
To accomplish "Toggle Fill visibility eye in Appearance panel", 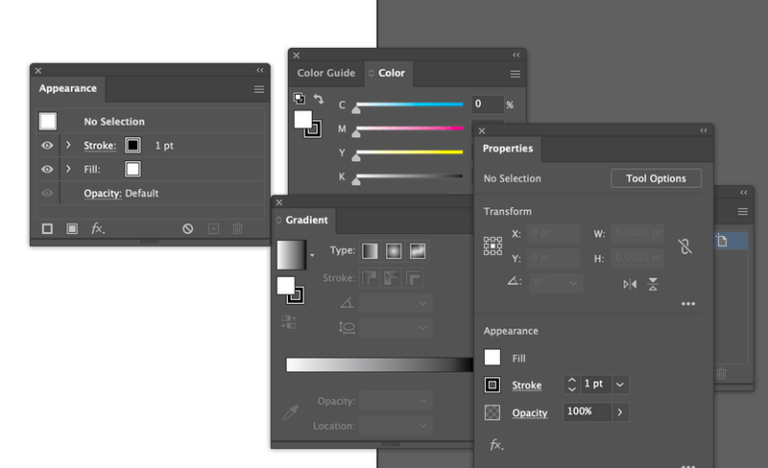I will pos(47,169).
